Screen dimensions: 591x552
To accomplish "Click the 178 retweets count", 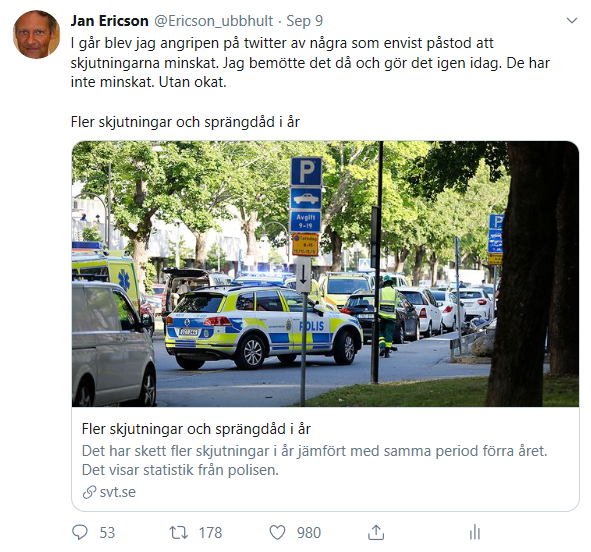I will coord(210,533).
